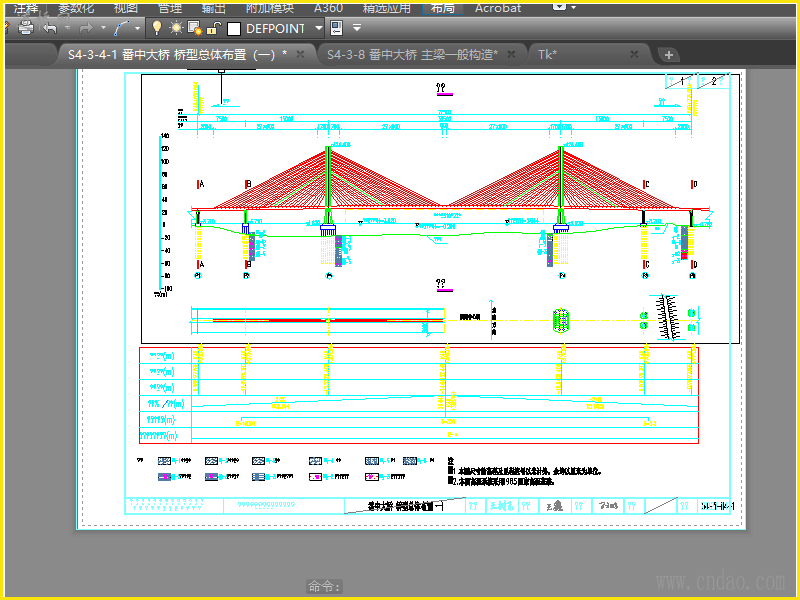Expand the DEFPOINT layer dropdown
This screenshot has width=800, height=600.
coord(319,28)
